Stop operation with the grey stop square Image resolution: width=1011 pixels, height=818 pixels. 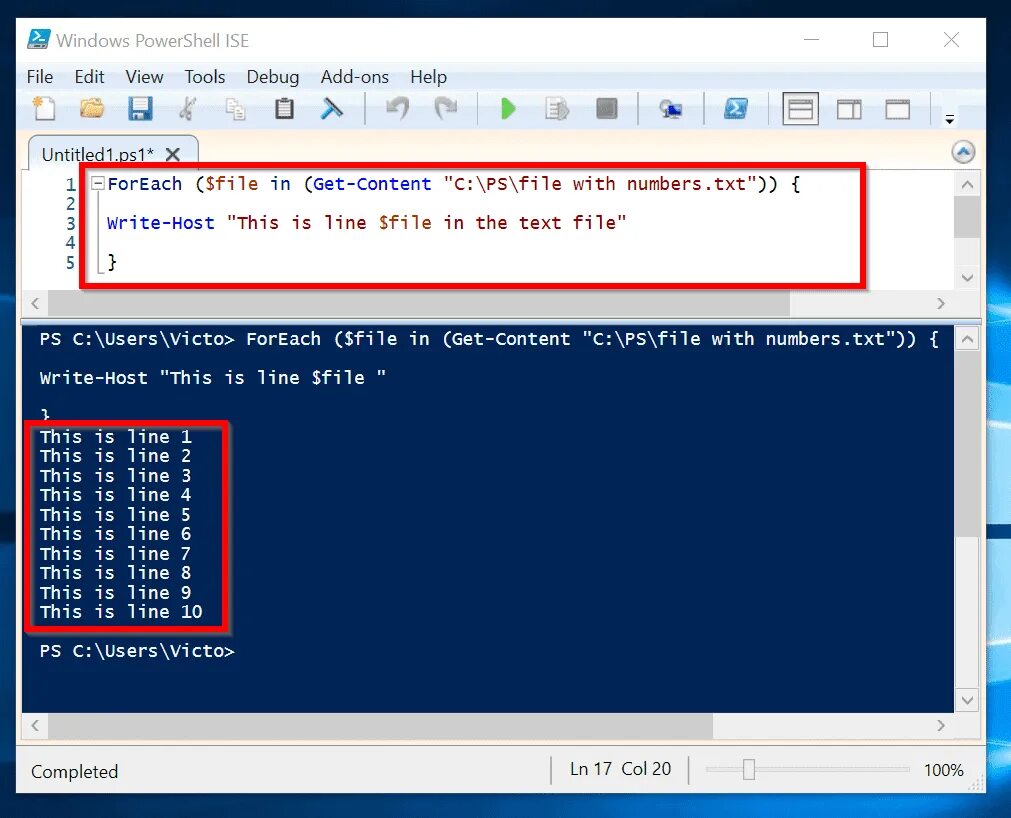(x=606, y=108)
